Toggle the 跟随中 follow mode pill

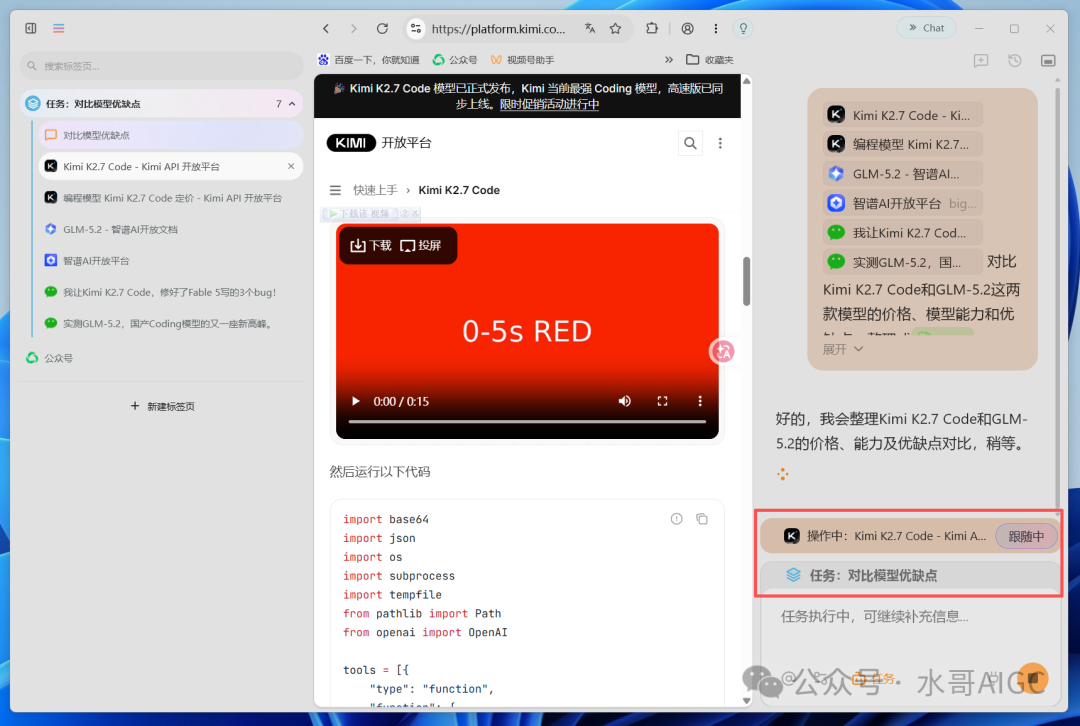coord(1026,536)
